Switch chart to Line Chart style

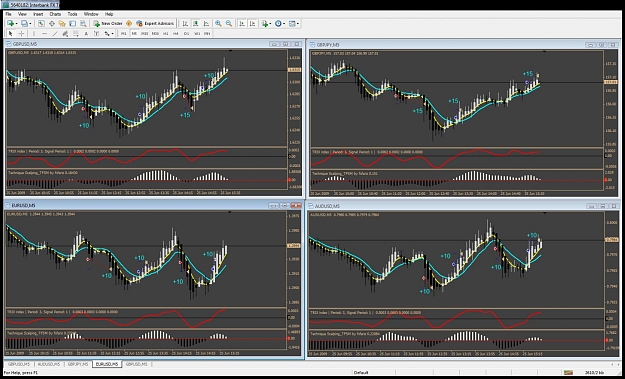tap(206, 24)
